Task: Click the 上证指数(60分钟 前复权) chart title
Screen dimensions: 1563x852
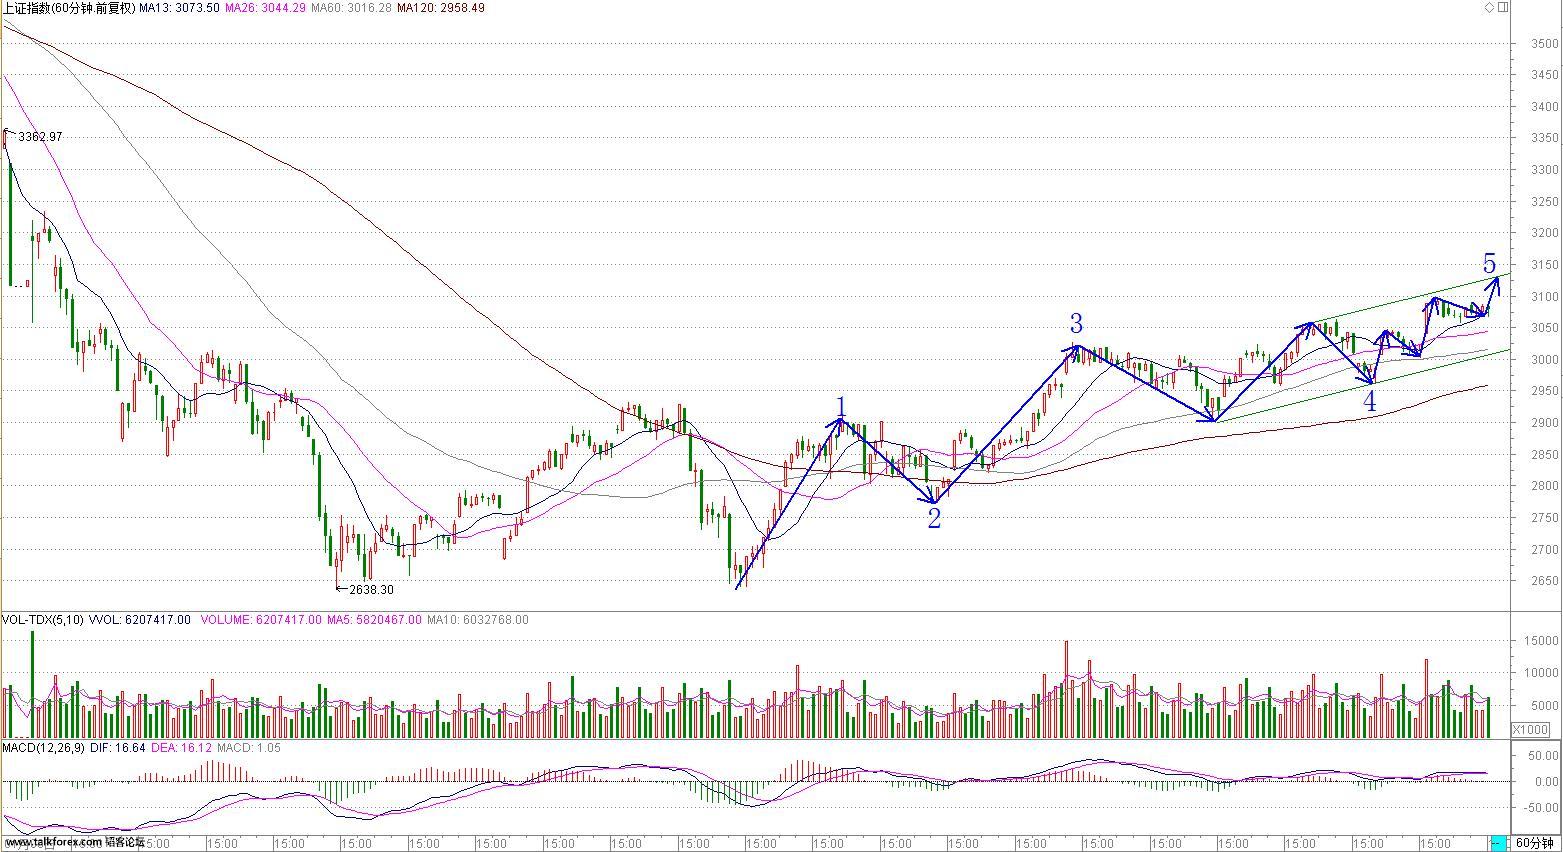Action: tap(68, 8)
